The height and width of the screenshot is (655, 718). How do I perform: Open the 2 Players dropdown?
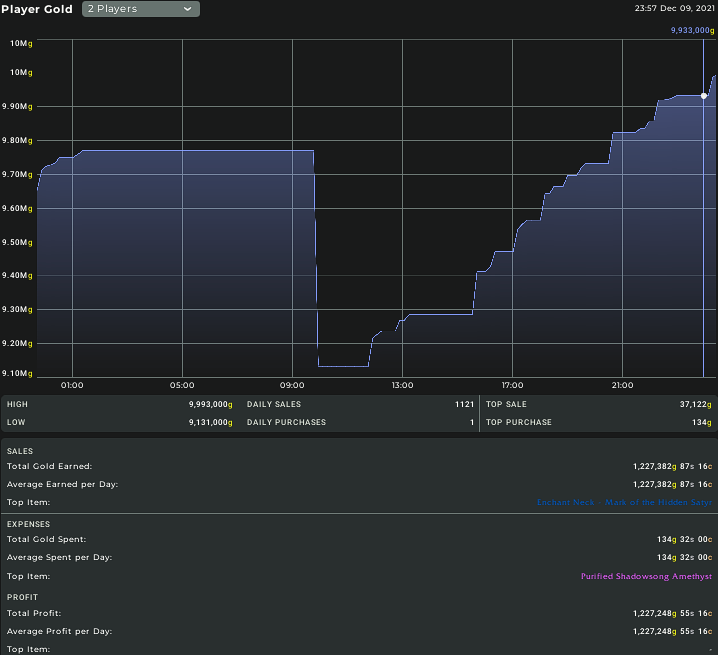(x=140, y=9)
